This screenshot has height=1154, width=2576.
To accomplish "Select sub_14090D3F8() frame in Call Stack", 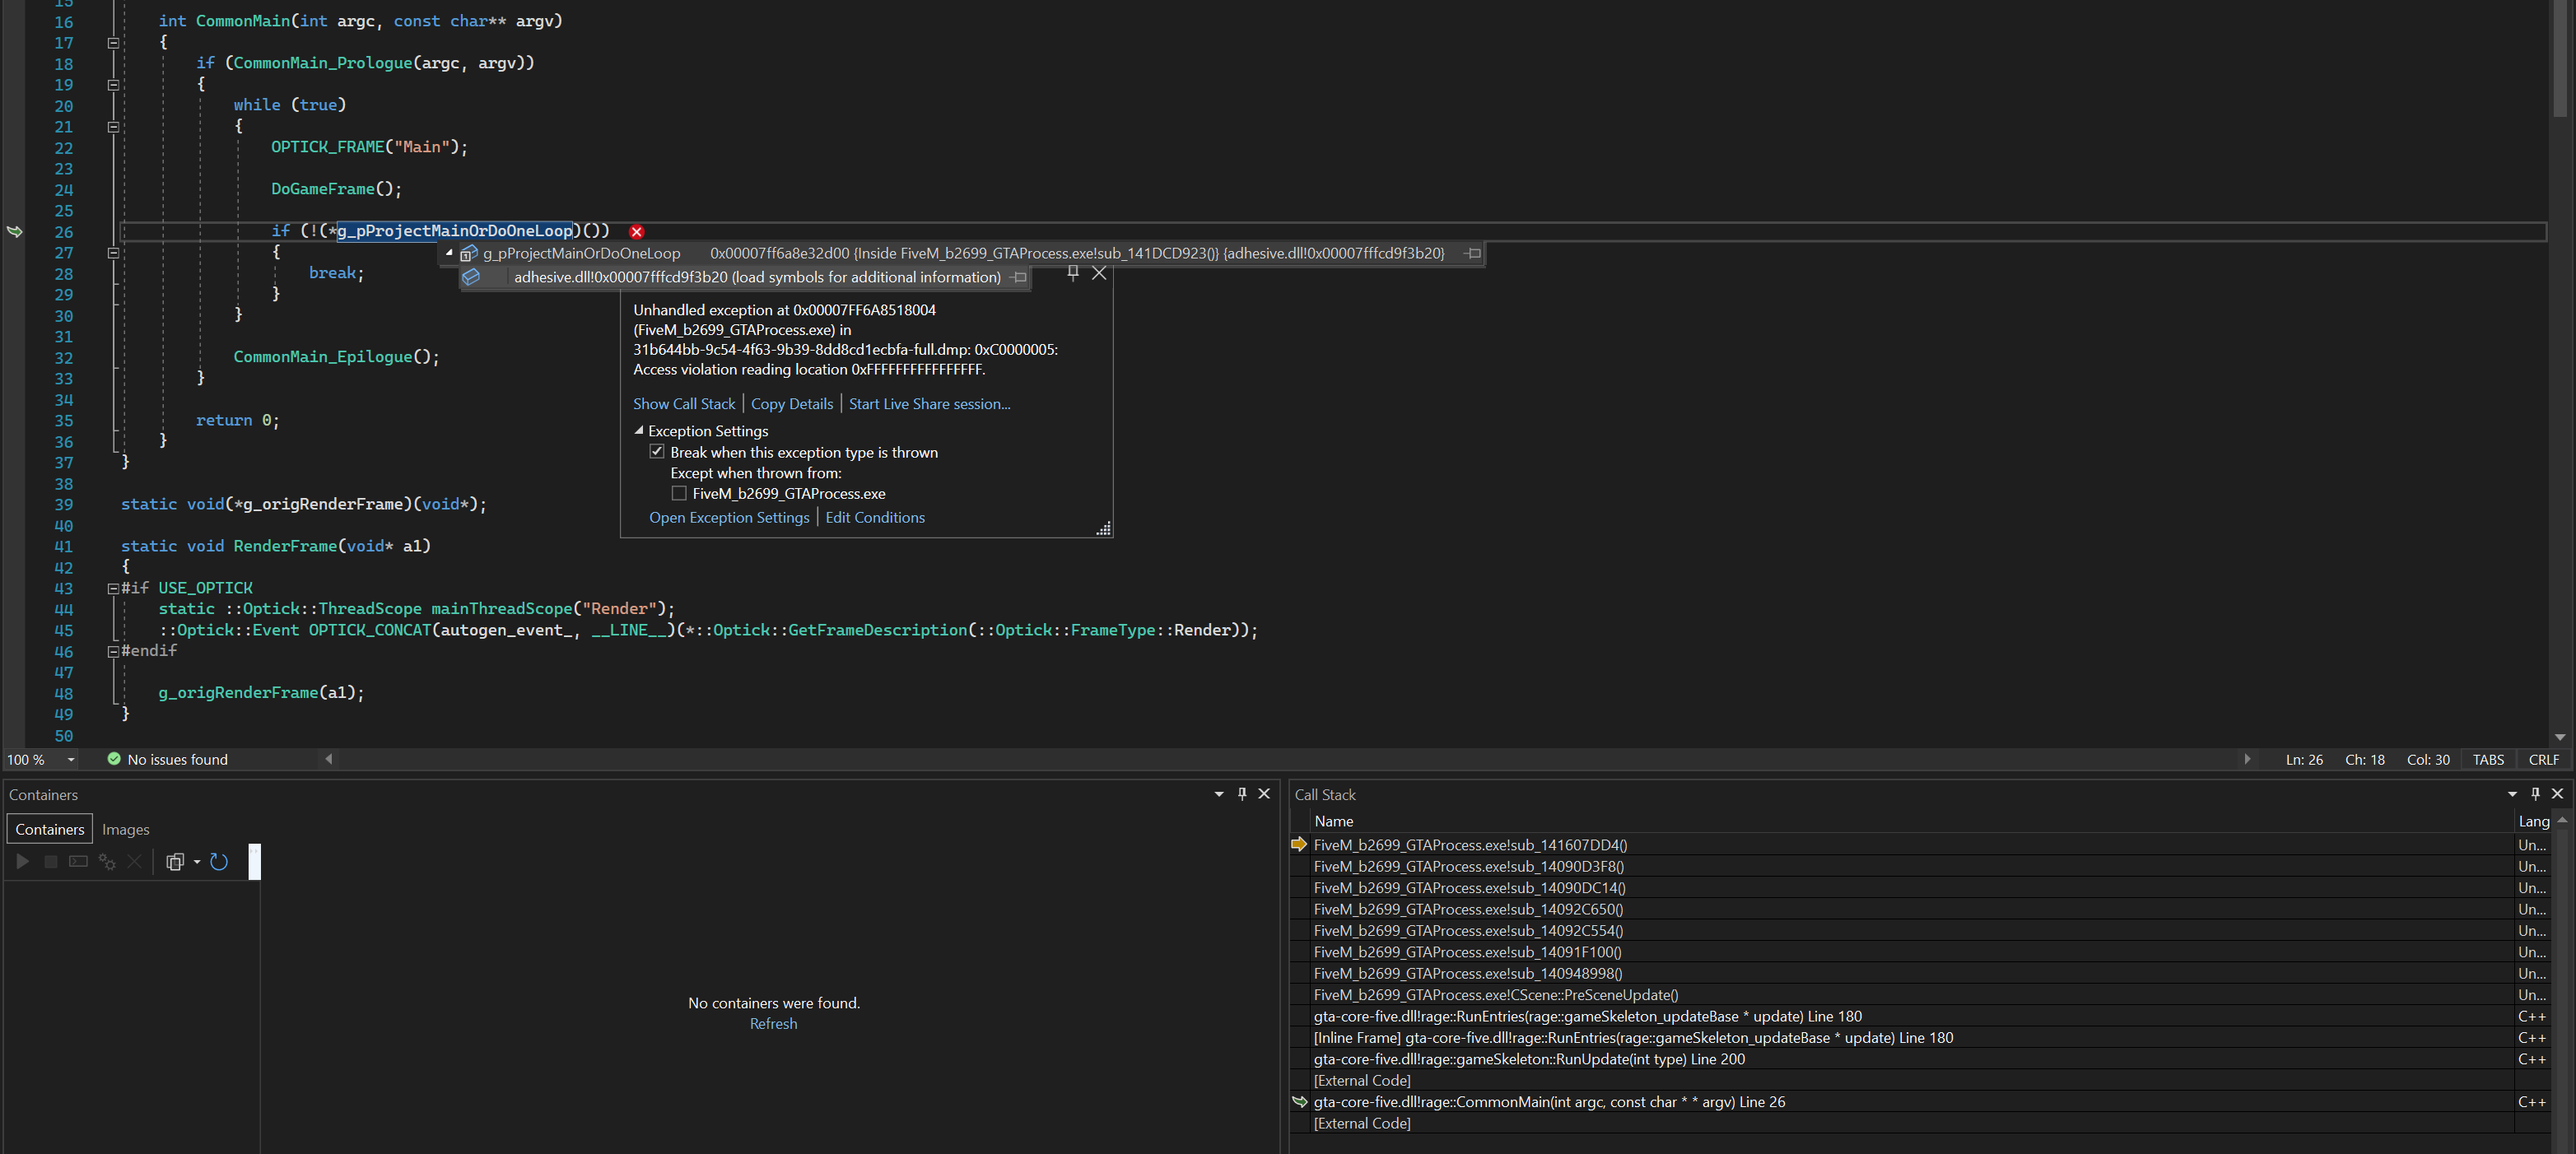I will tap(1911, 866).
